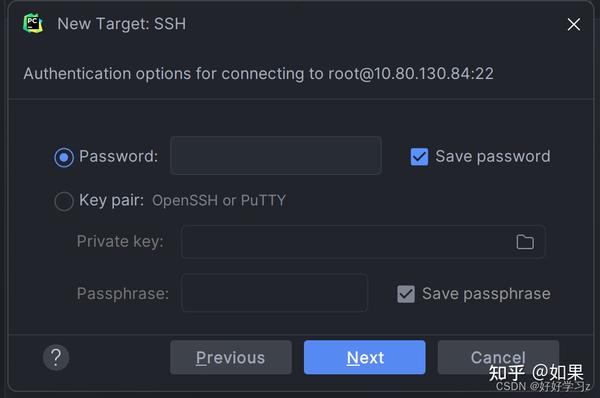
Task: Open the private key folder browser
Action: pyautogui.click(x=525, y=242)
